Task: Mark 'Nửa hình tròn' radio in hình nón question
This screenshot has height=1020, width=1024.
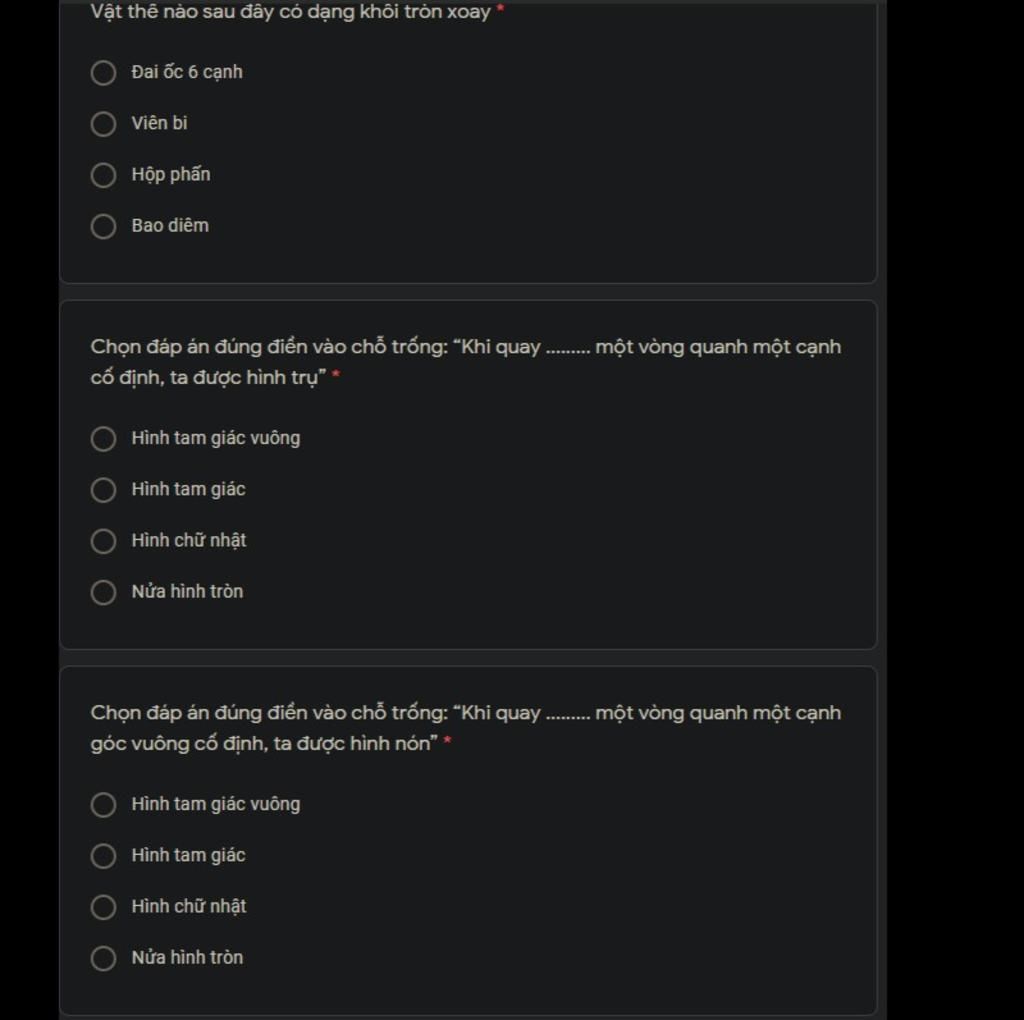Action: [x=104, y=958]
